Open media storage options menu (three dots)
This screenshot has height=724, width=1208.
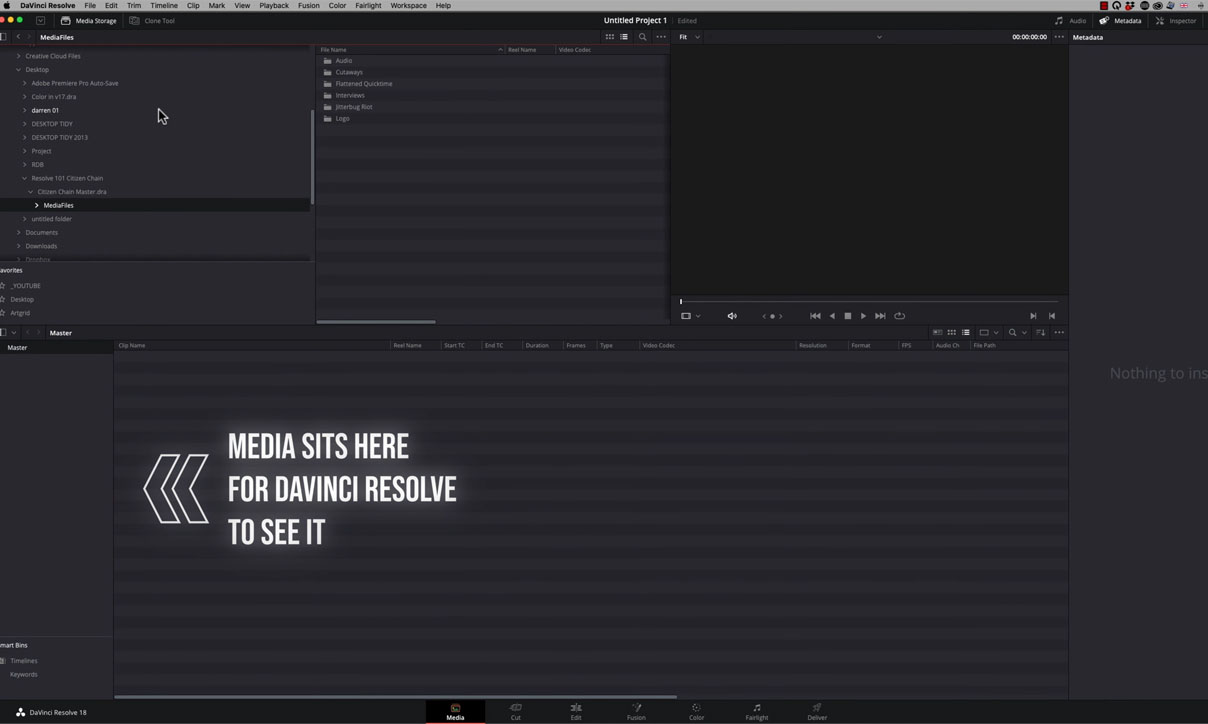pyautogui.click(x=661, y=37)
